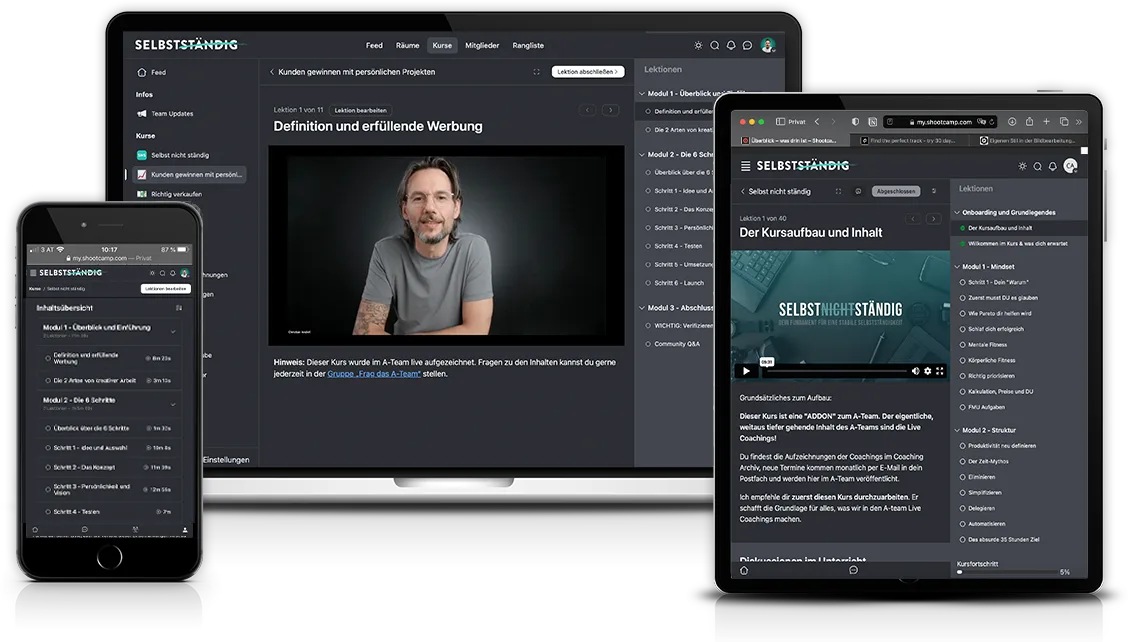
Task: Click volume icon on tablet video player
Action: (915, 371)
